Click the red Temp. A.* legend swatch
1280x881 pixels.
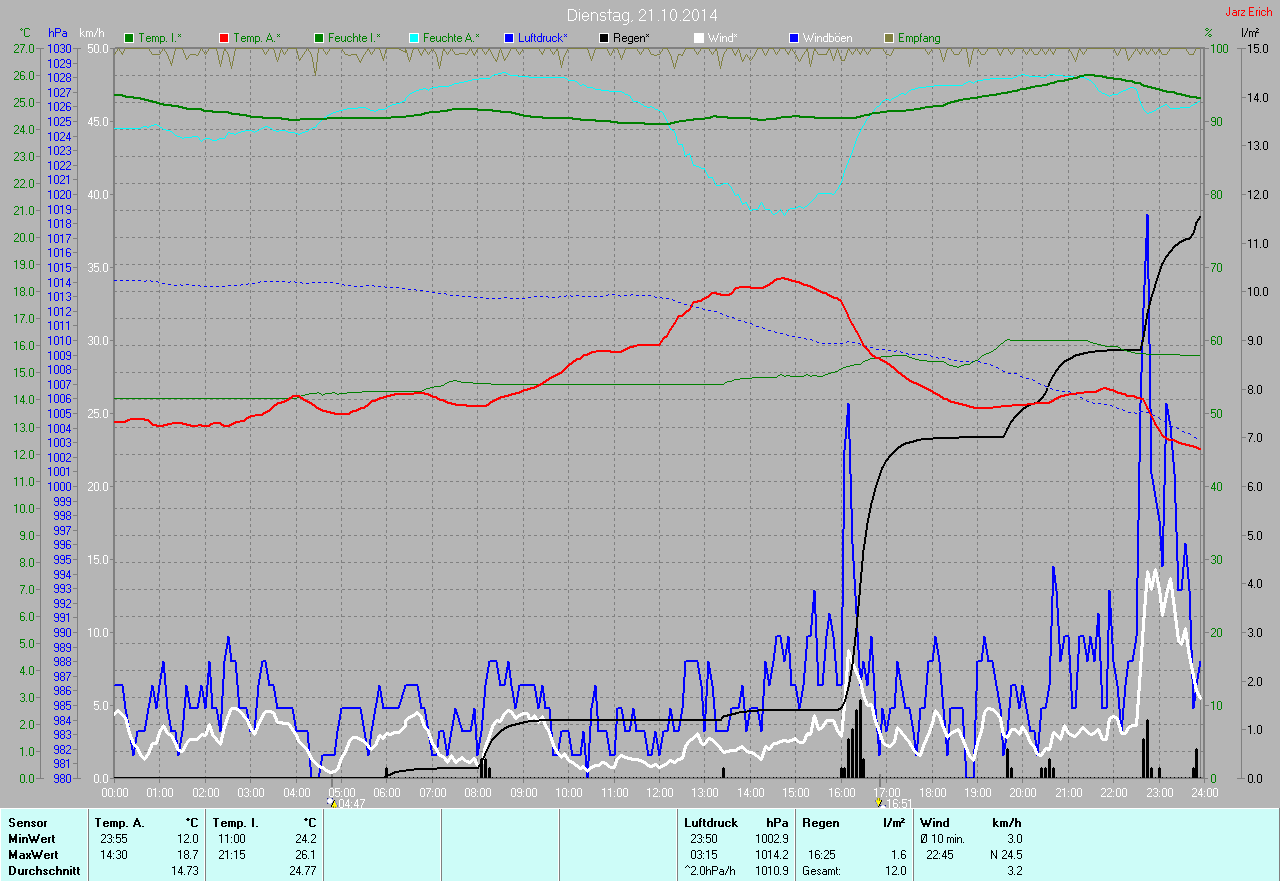click(224, 38)
